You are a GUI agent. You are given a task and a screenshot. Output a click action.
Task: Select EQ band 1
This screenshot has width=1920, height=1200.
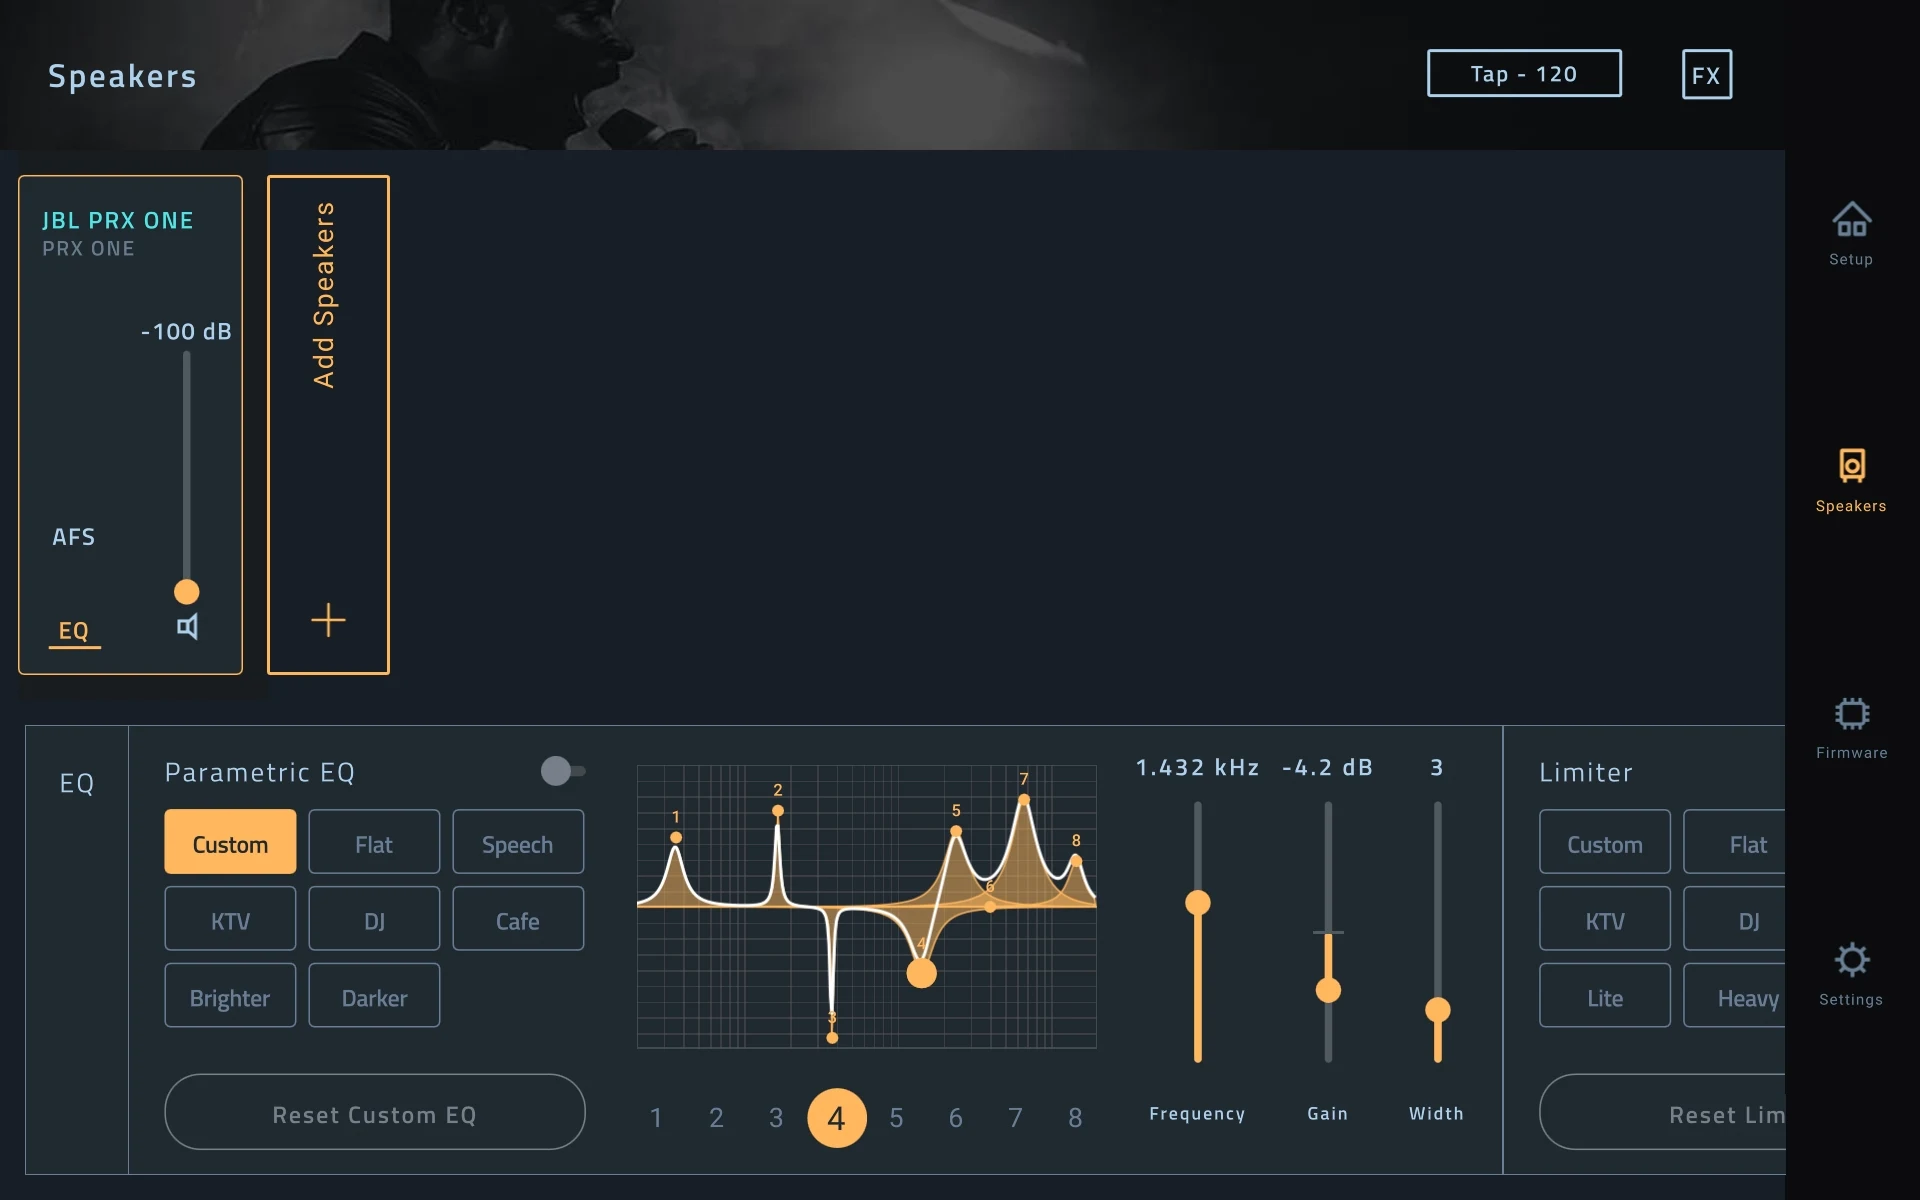pos(657,1118)
